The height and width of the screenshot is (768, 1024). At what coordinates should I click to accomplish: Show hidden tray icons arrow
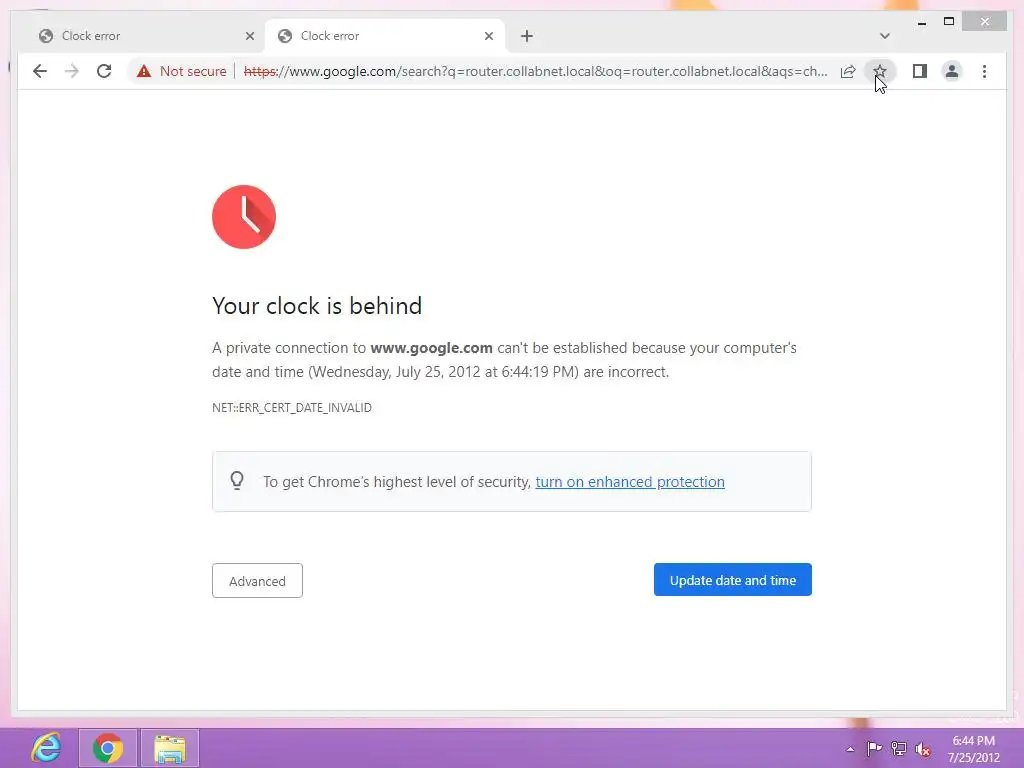(x=850, y=749)
